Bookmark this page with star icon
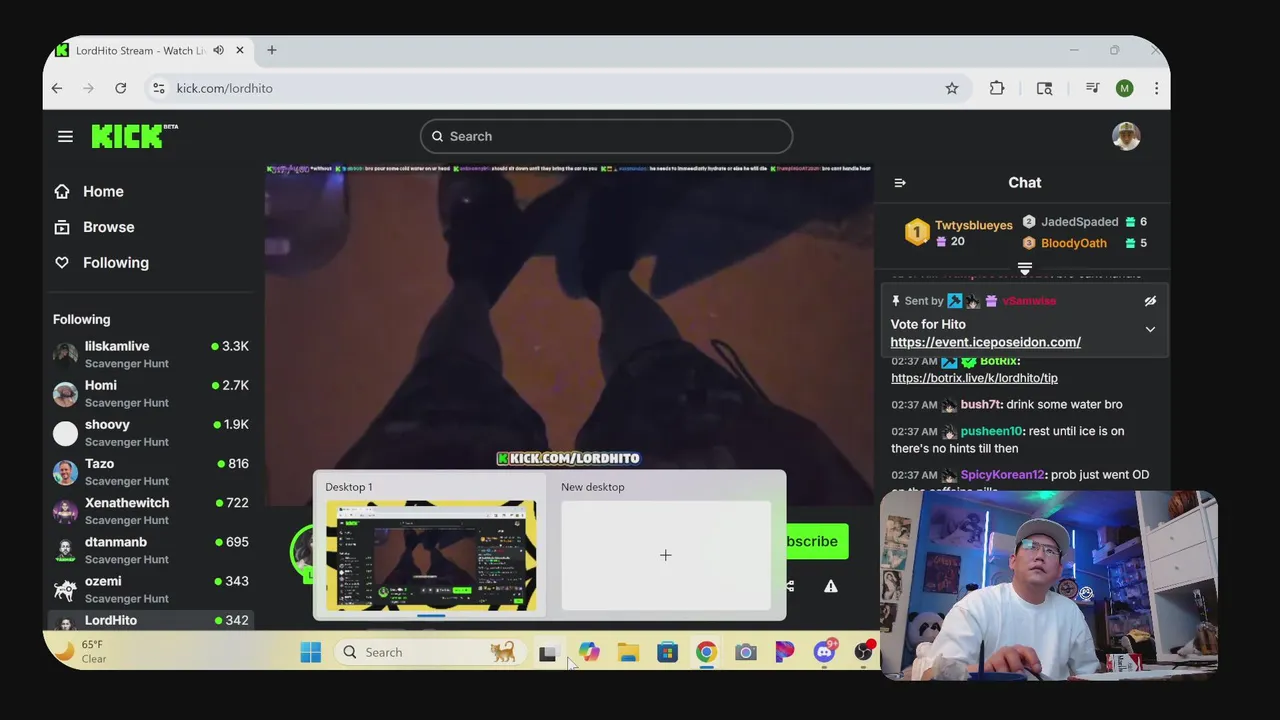The image size is (1280, 720). [x=952, y=88]
